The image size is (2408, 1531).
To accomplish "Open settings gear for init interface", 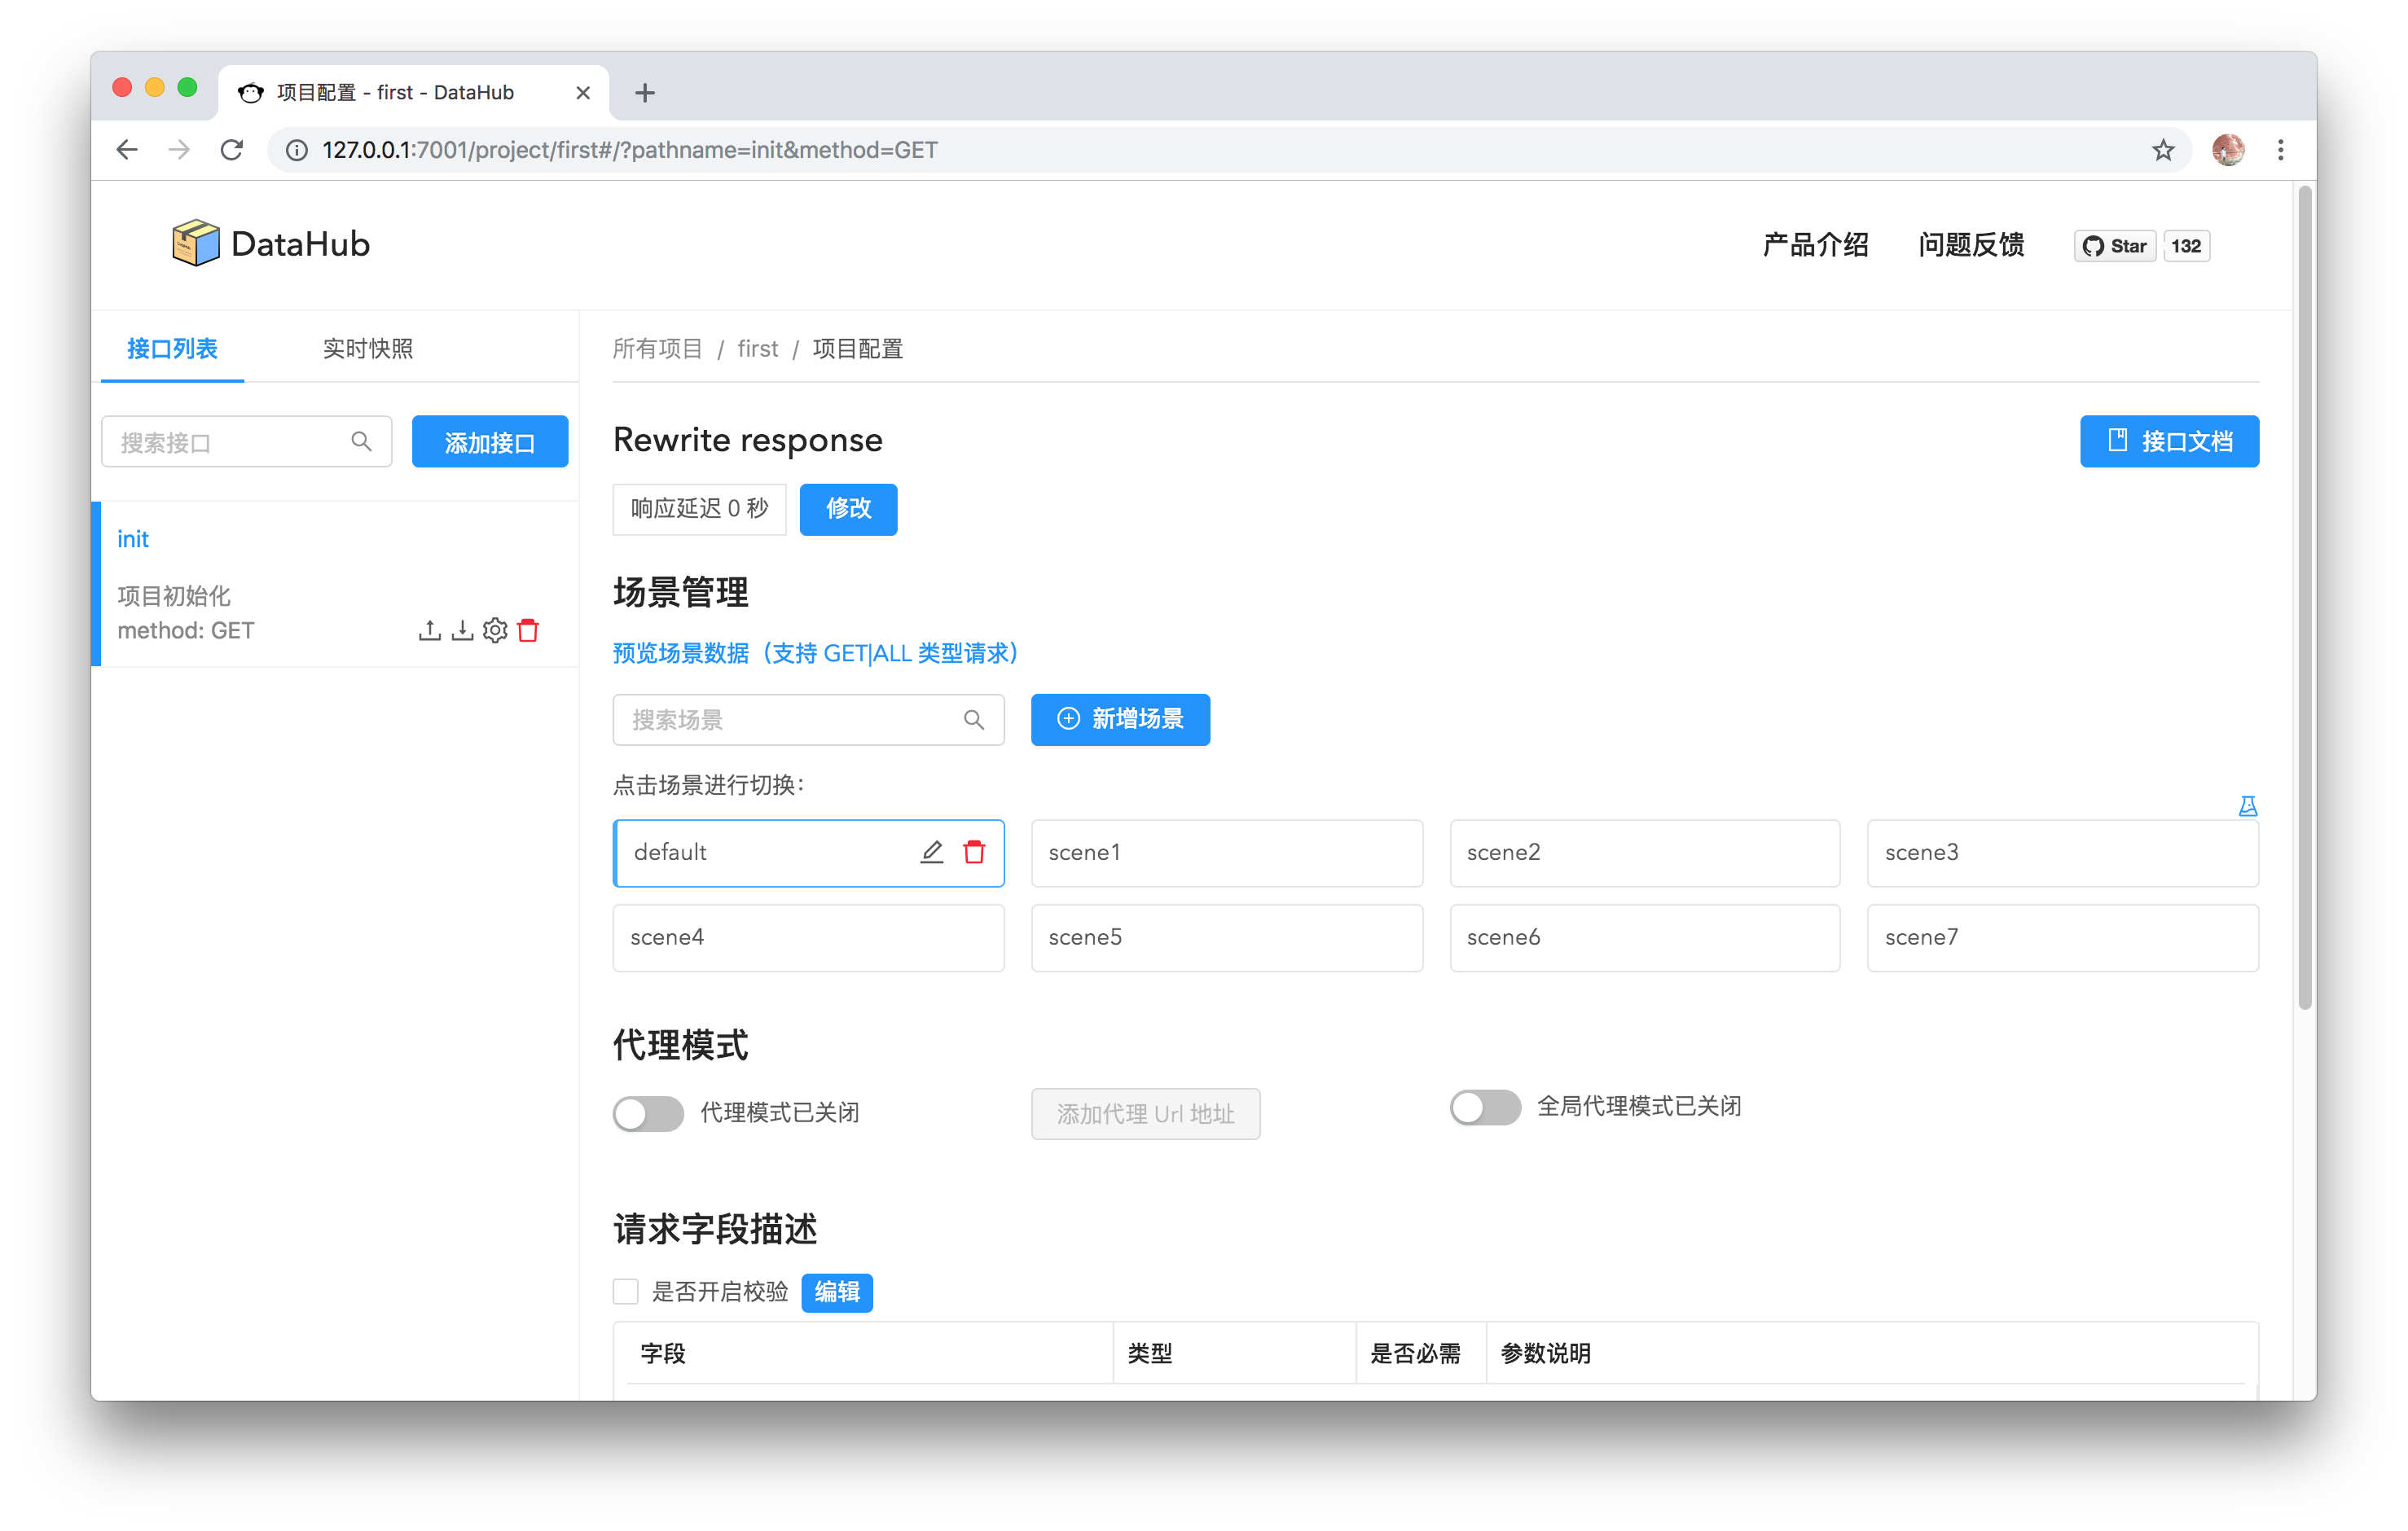I will point(495,630).
